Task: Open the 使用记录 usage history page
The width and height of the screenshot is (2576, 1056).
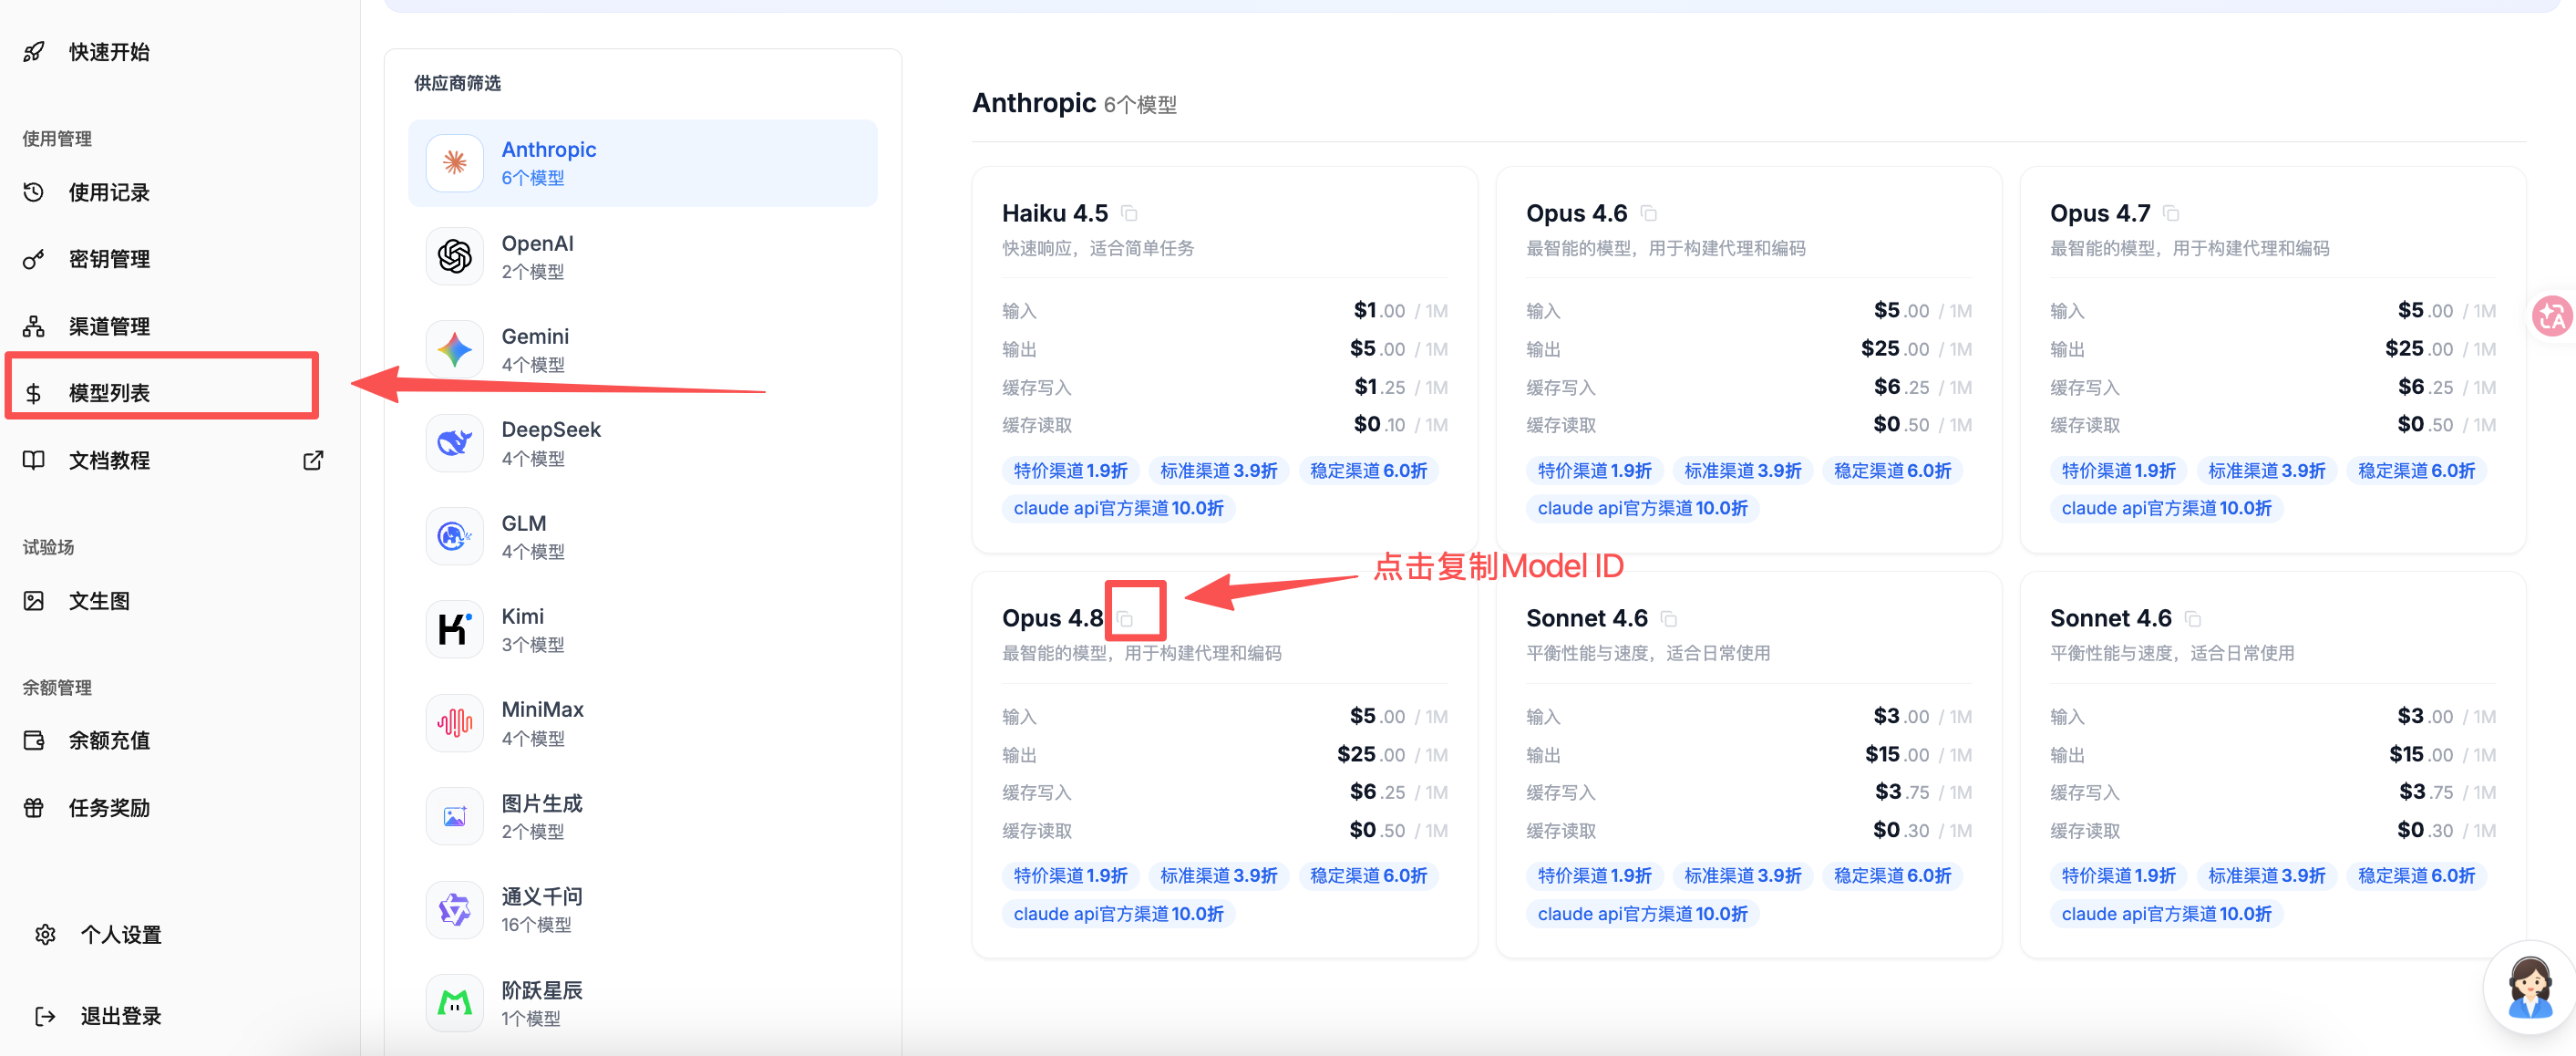Action: click(x=108, y=192)
